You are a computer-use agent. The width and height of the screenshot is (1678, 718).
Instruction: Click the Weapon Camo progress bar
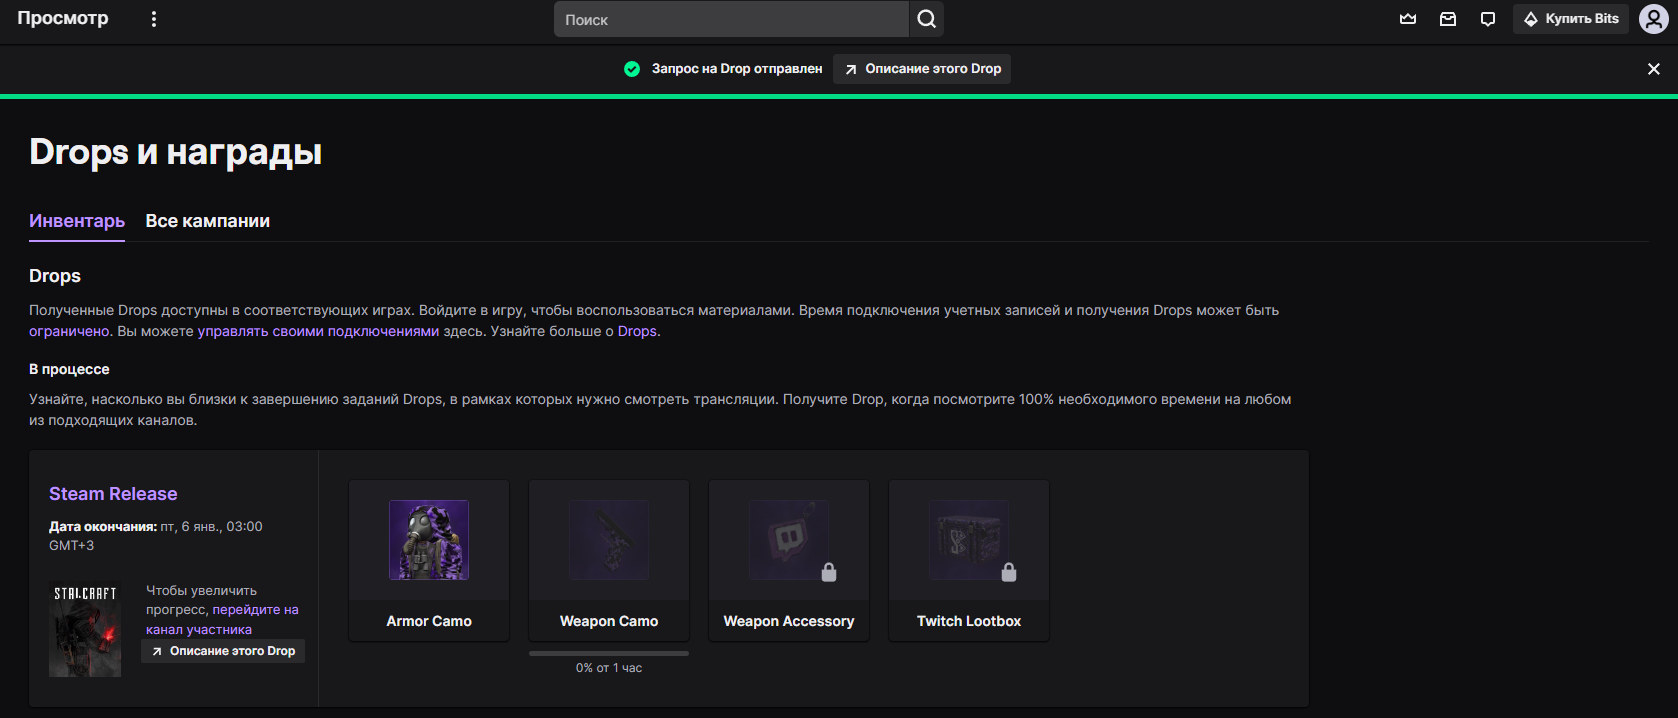point(609,653)
